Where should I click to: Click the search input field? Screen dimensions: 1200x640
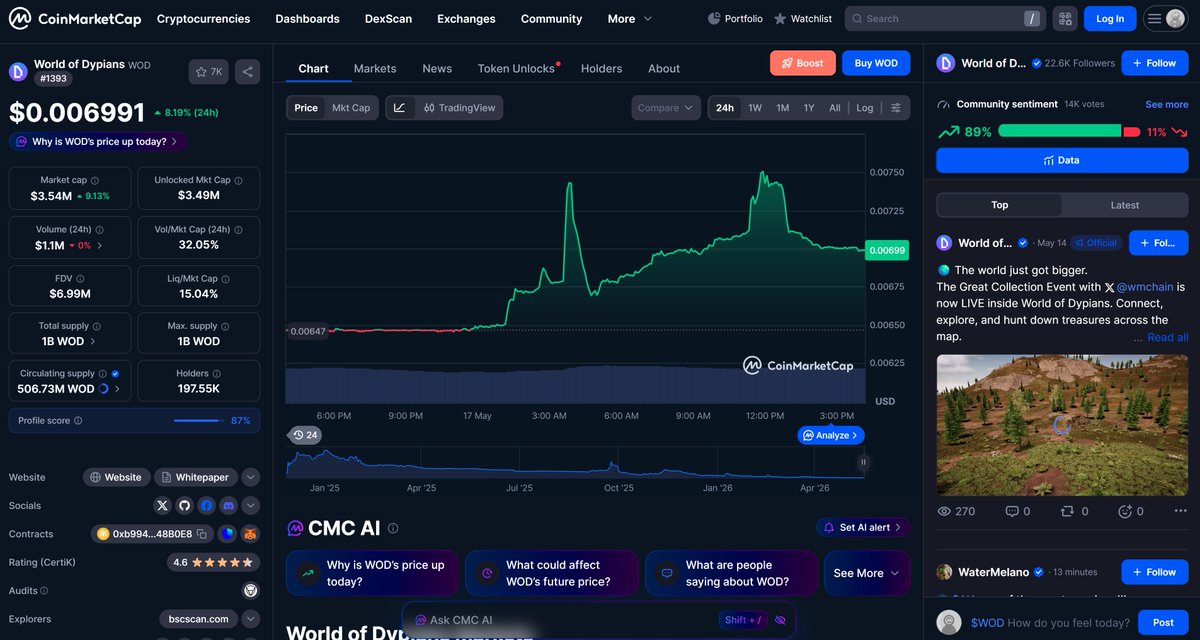click(x=945, y=18)
